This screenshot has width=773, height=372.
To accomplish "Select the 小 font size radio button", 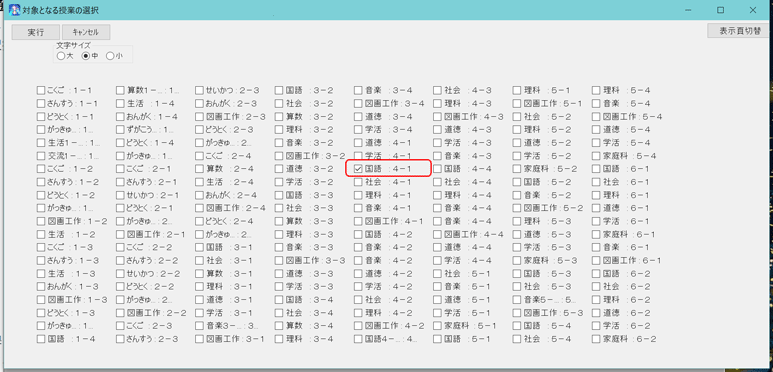I will coord(110,56).
